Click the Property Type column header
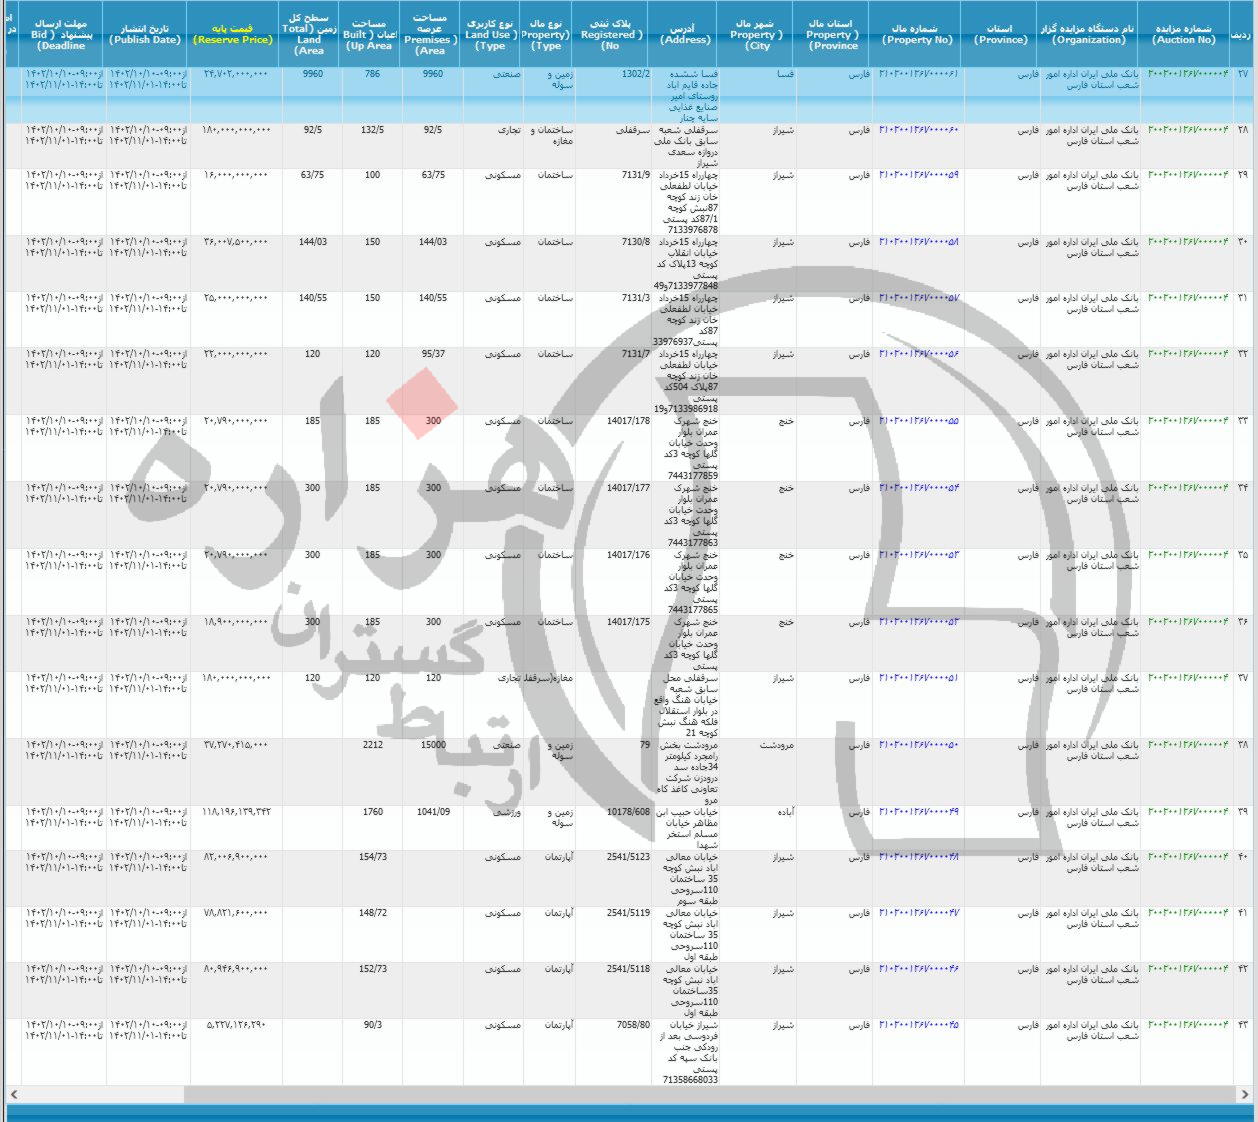Screen dimensions: 1258x1122 point(548,28)
